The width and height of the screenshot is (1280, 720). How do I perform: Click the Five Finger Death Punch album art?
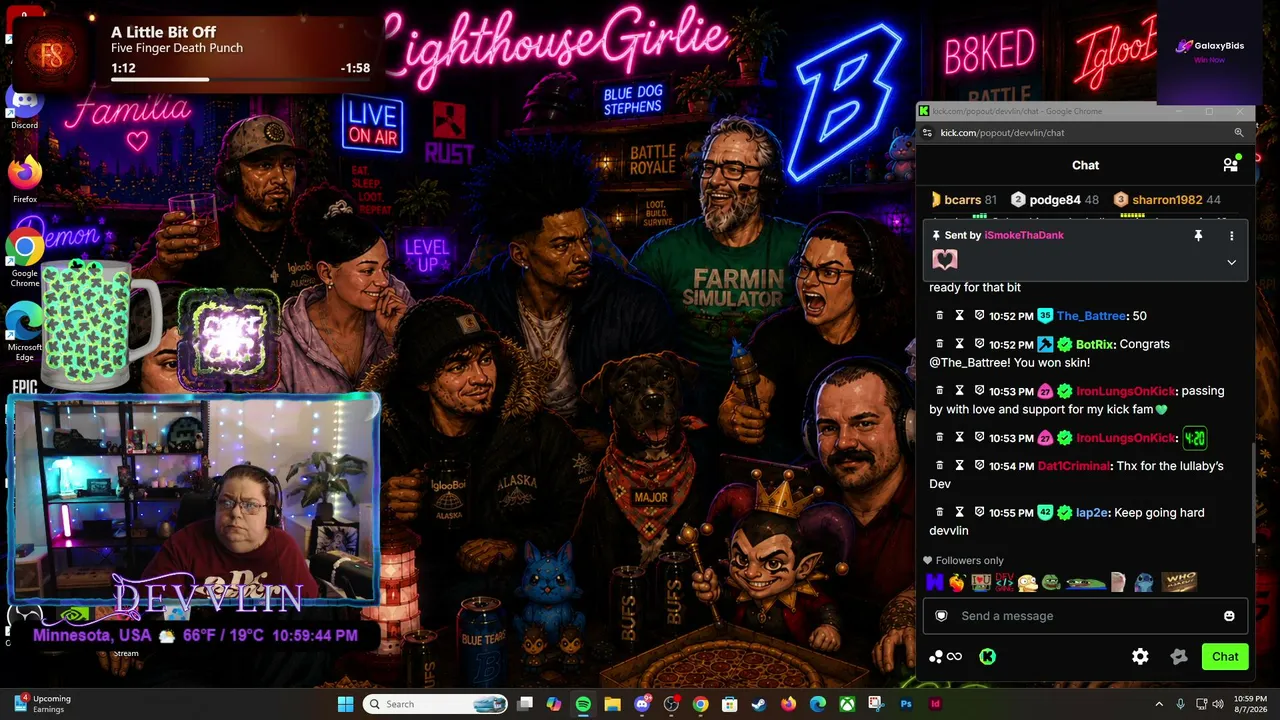(x=51, y=53)
